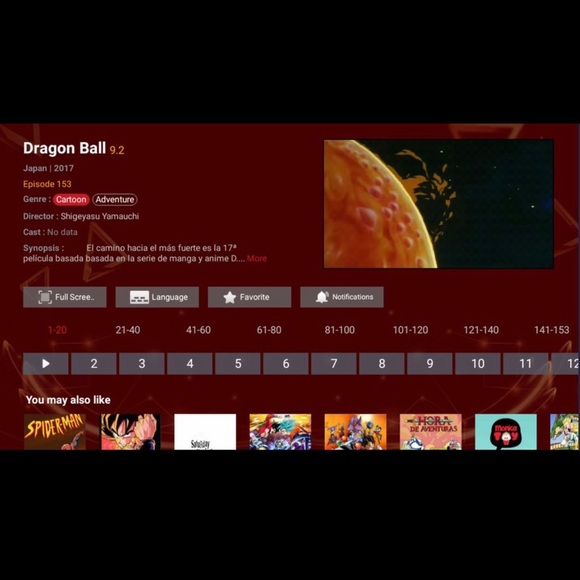Click the 9.2 rating value
The image size is (580, 580).
[117, 150]
